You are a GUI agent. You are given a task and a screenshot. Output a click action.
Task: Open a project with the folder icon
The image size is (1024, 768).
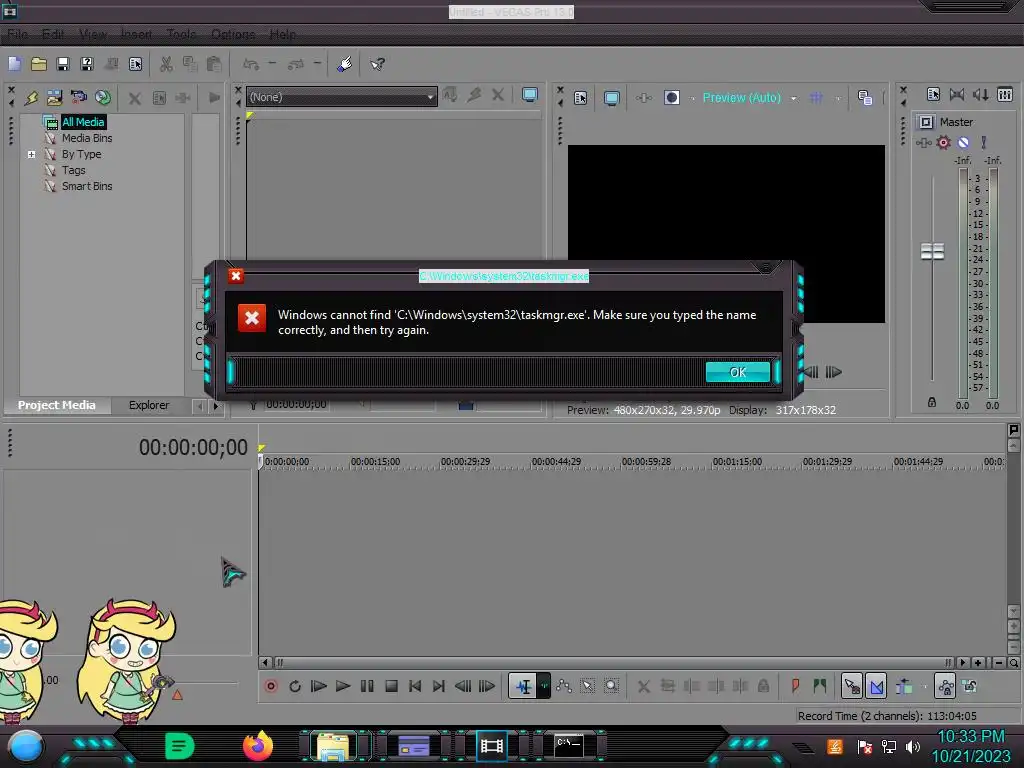39,64
